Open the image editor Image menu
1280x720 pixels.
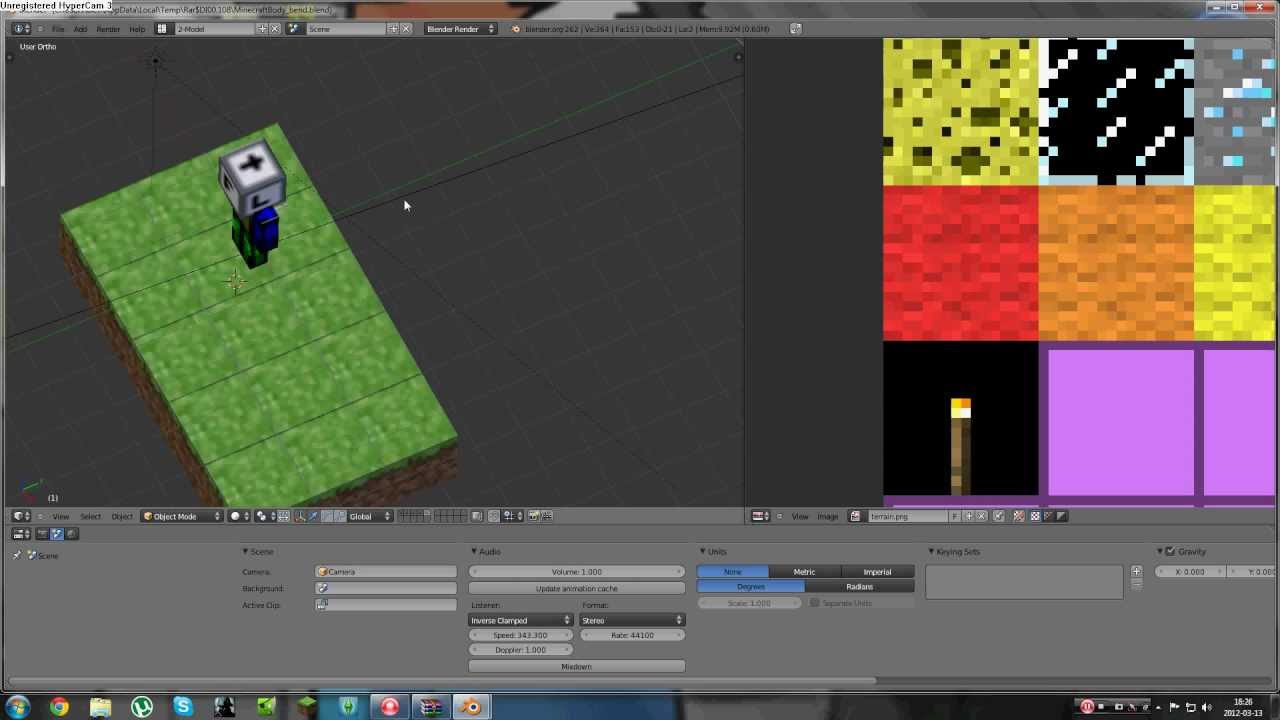(x=828, y=516)
